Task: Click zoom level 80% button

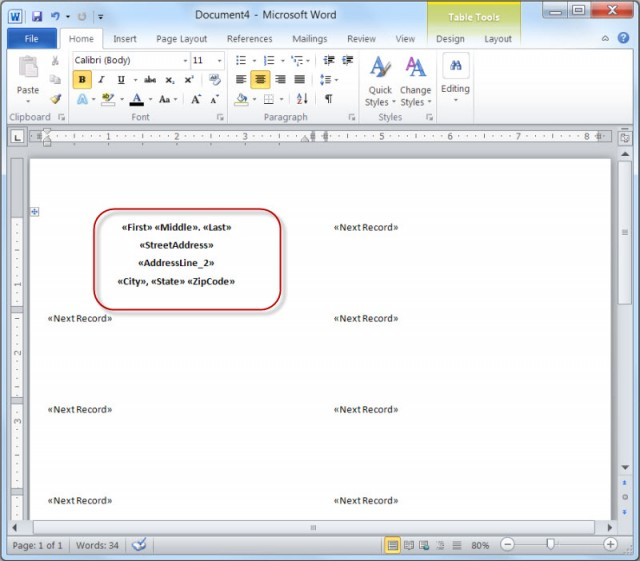Action: [x=480, y=545]
